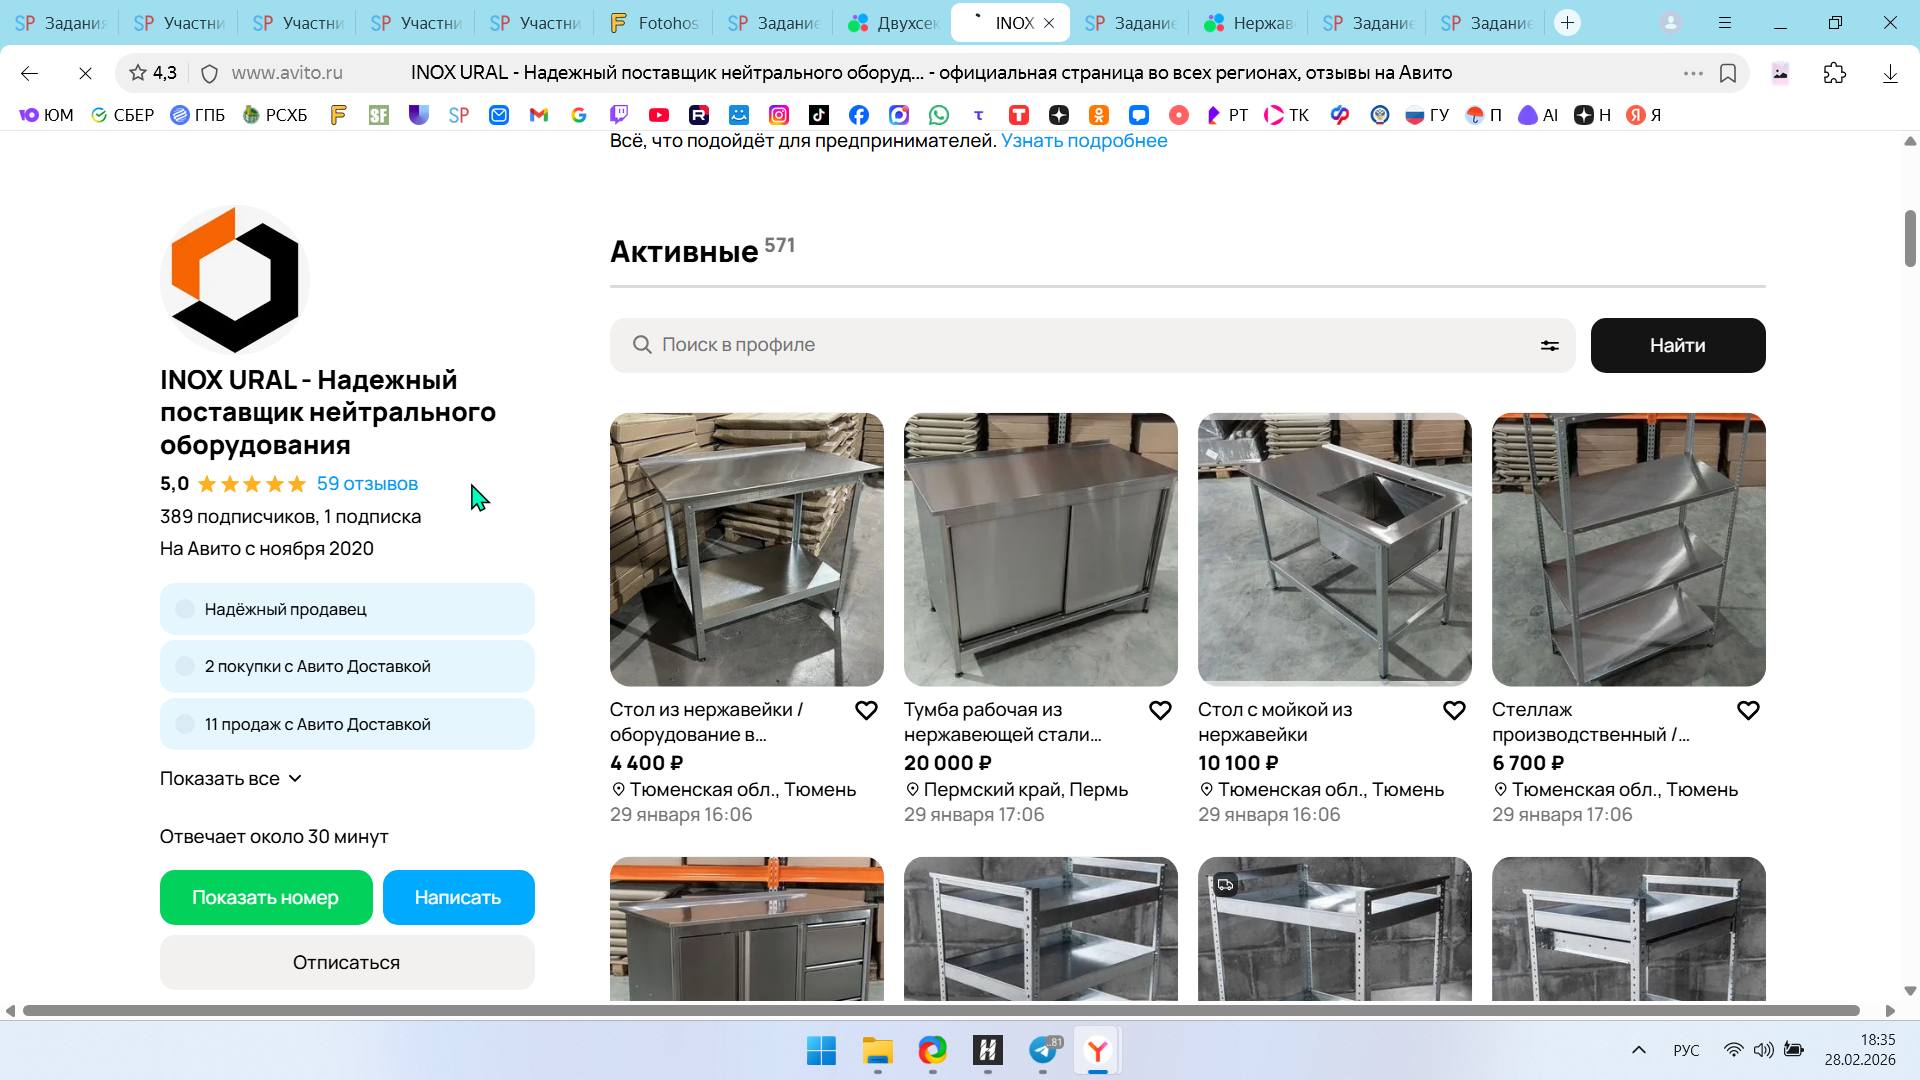This screenshot has height=1080, width=1920.
Task: Show hidden system tray icons chevron
Action: click(1638, 1050)
